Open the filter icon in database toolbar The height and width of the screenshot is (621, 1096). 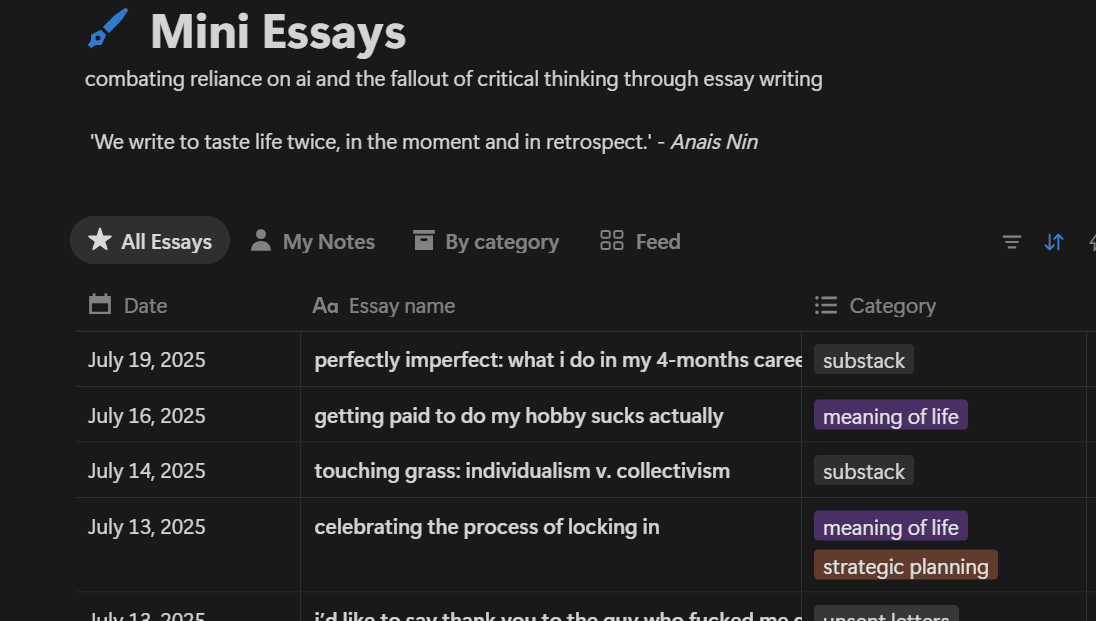point(1011,242)
